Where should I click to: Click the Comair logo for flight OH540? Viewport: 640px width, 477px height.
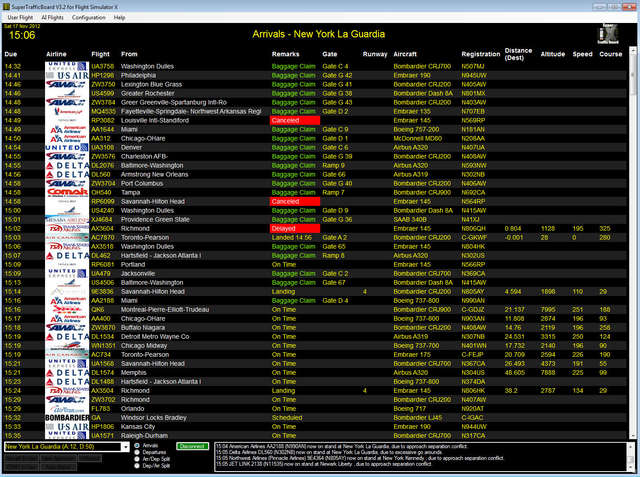coord(67,192)
